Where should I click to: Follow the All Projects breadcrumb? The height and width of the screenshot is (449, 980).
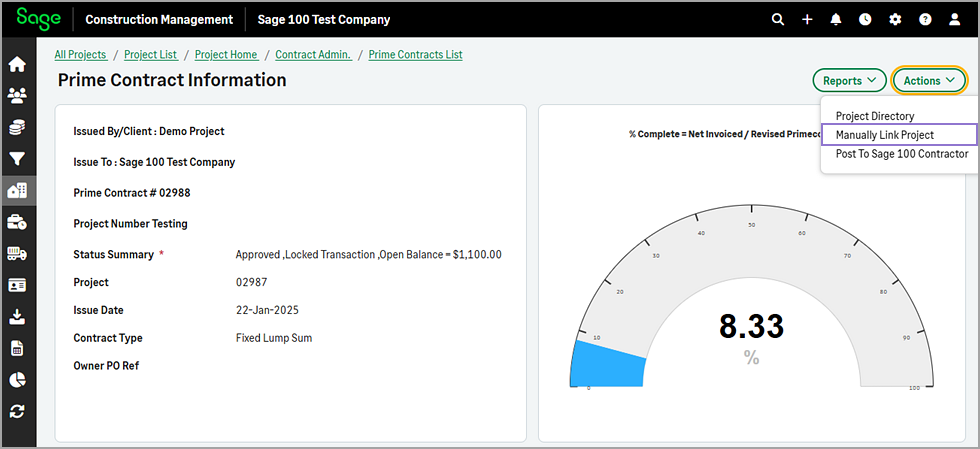click(81, 54)
